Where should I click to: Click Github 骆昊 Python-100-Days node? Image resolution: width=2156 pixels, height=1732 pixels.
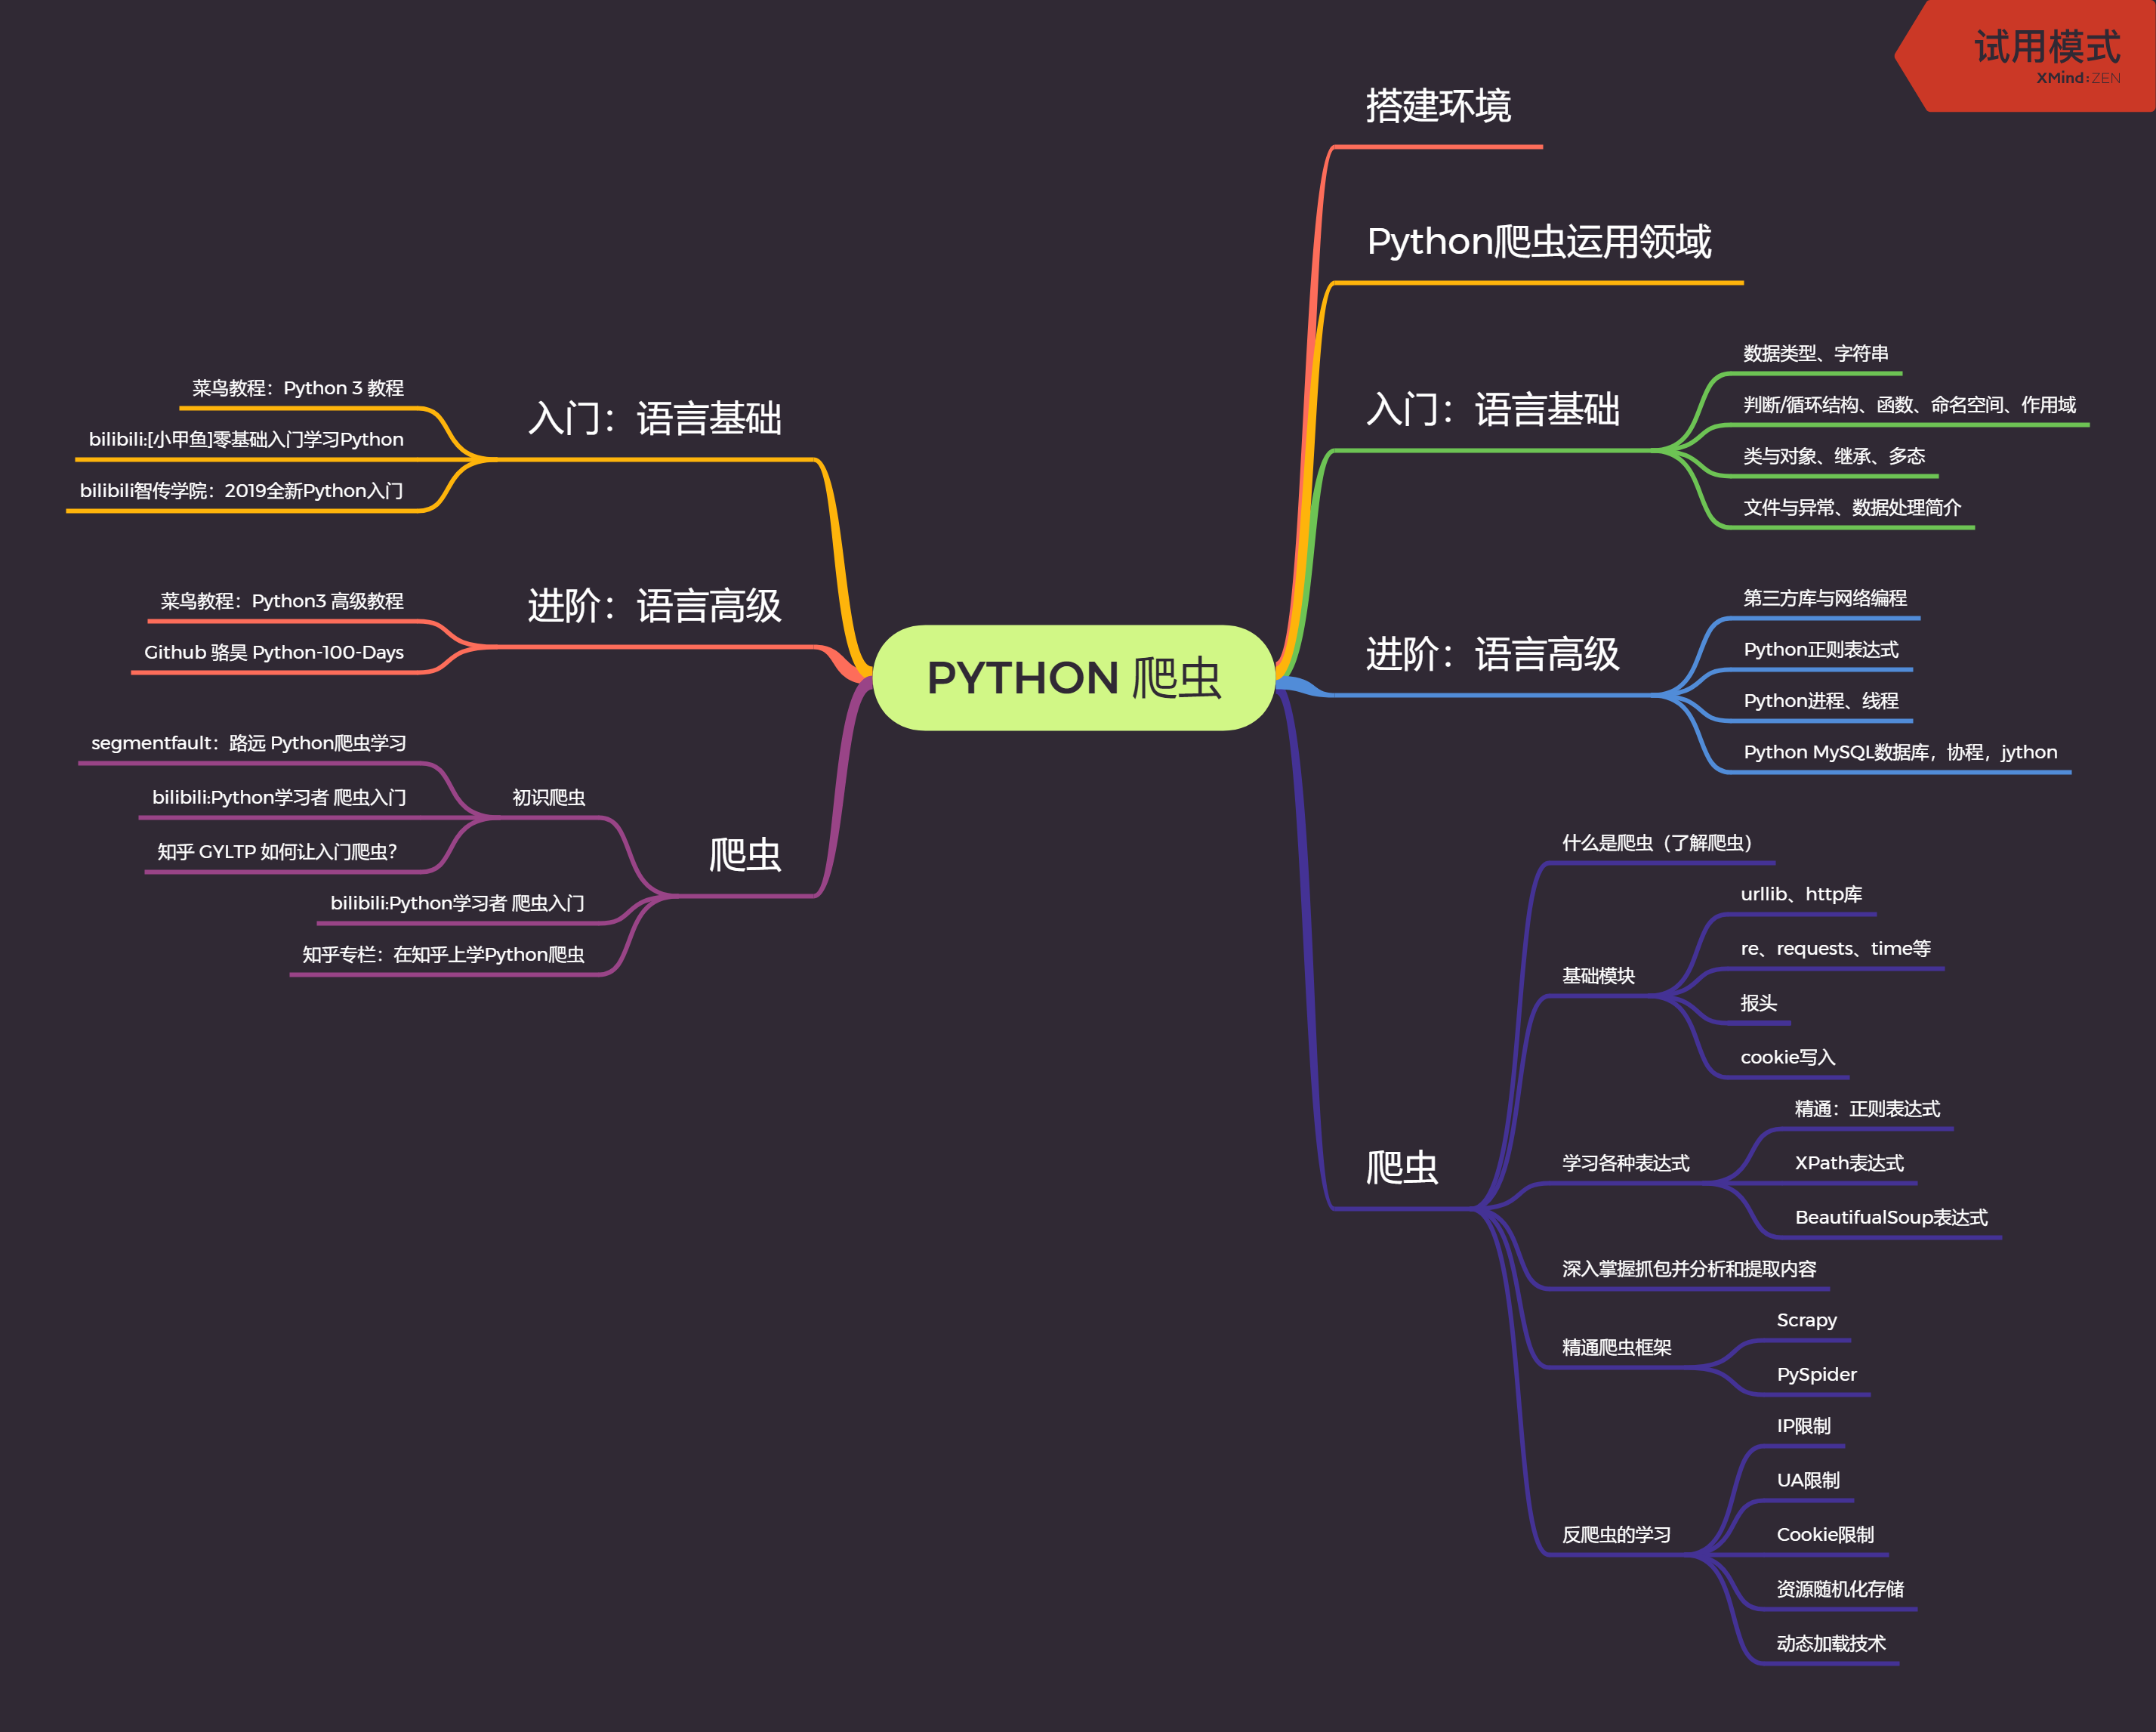pos(274,653)
